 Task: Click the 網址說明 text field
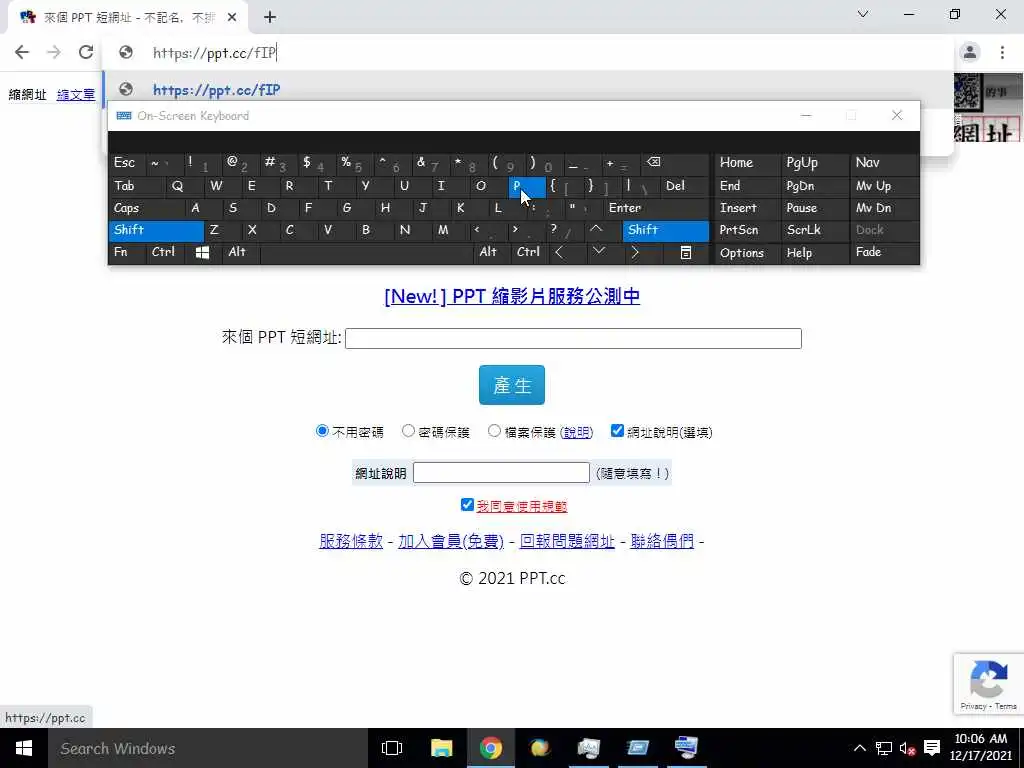pos(501,473)
